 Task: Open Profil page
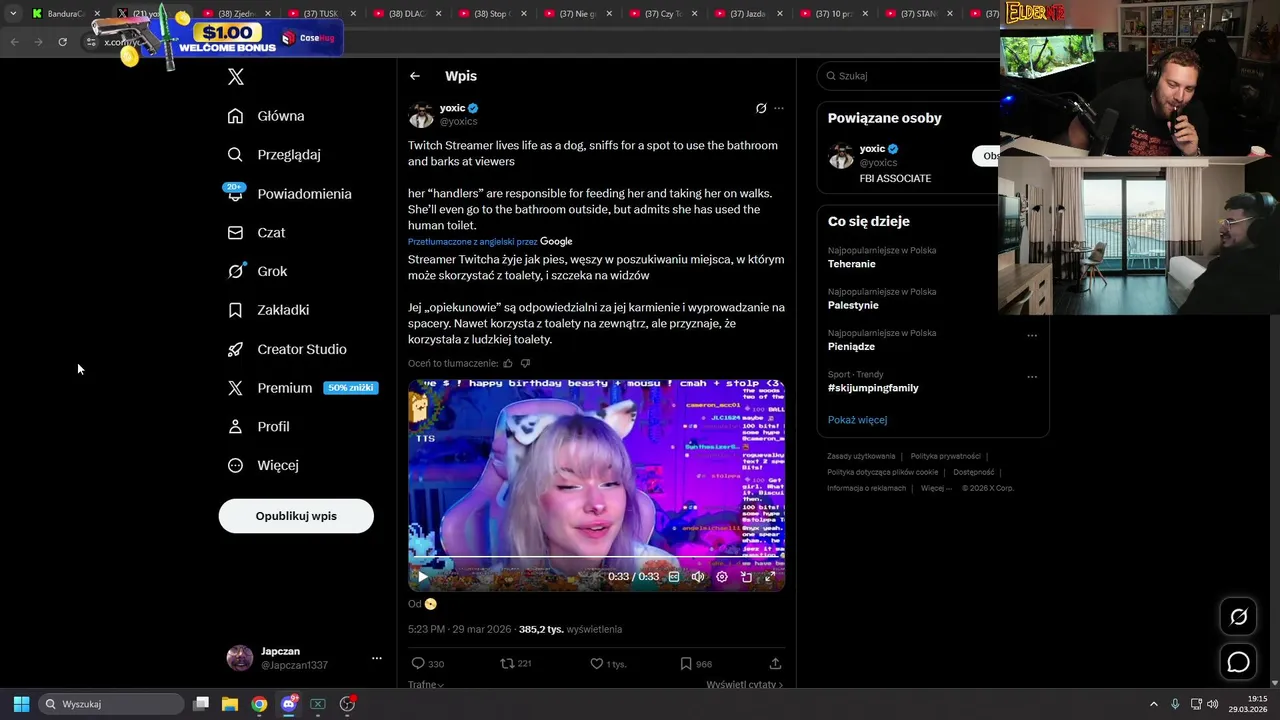(x=258, y=427)
